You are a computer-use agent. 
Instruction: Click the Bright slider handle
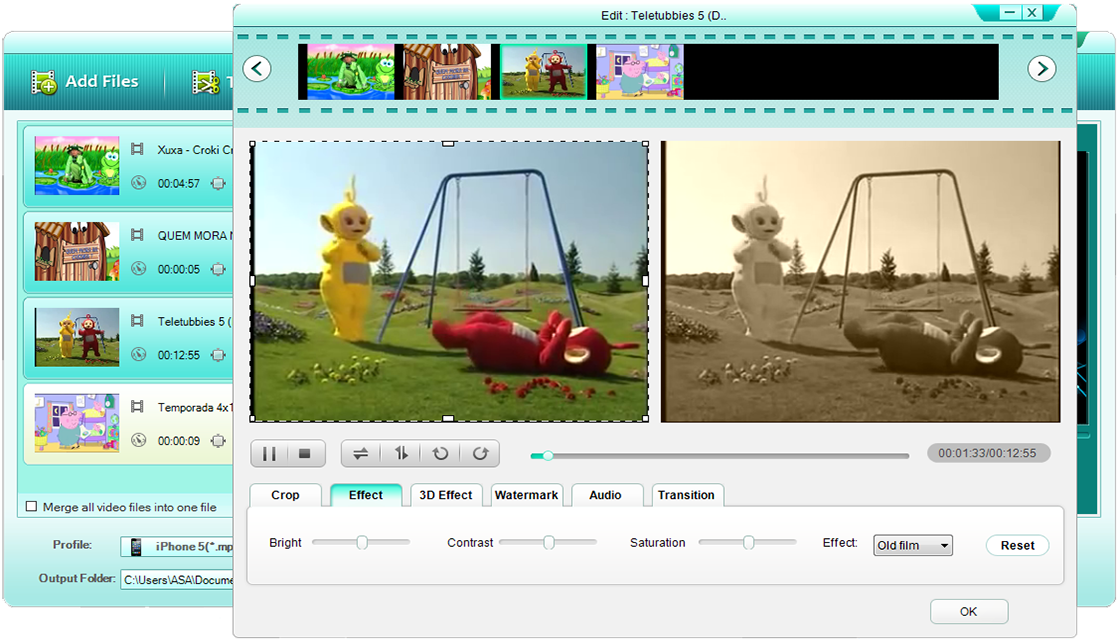[362, 542]
